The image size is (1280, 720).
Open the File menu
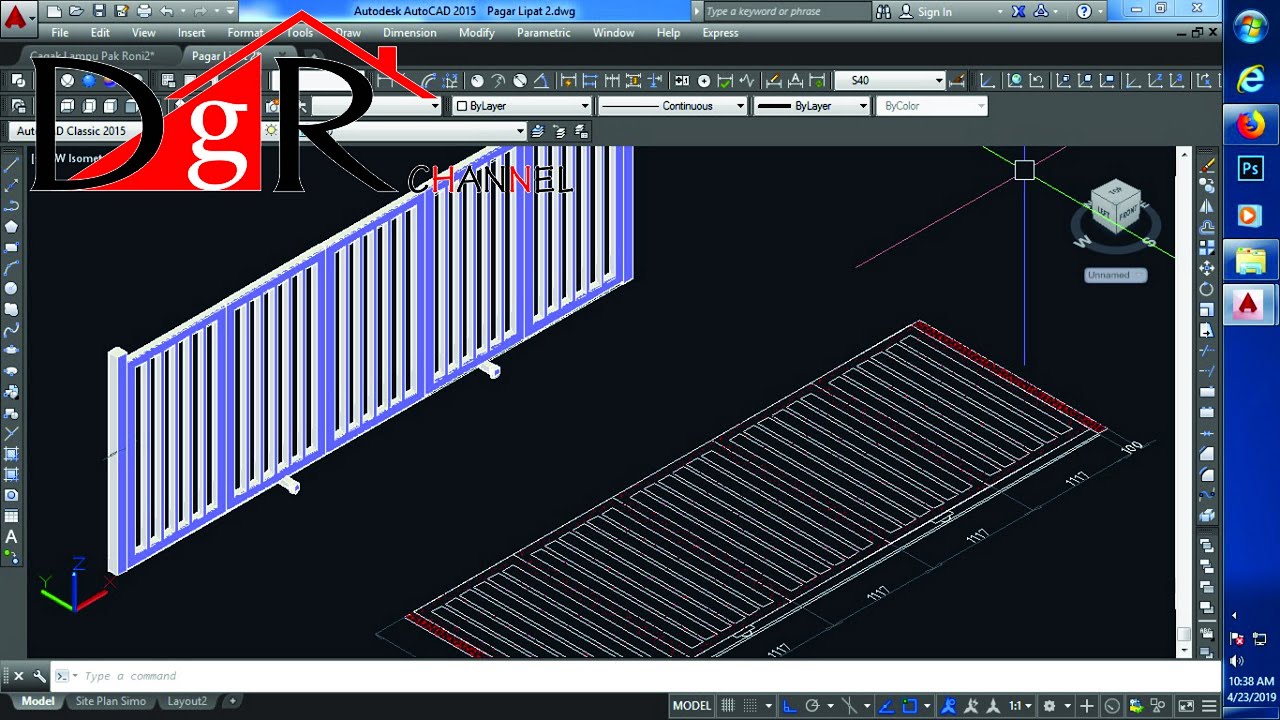pyautogui.click(x=60, y=33)
